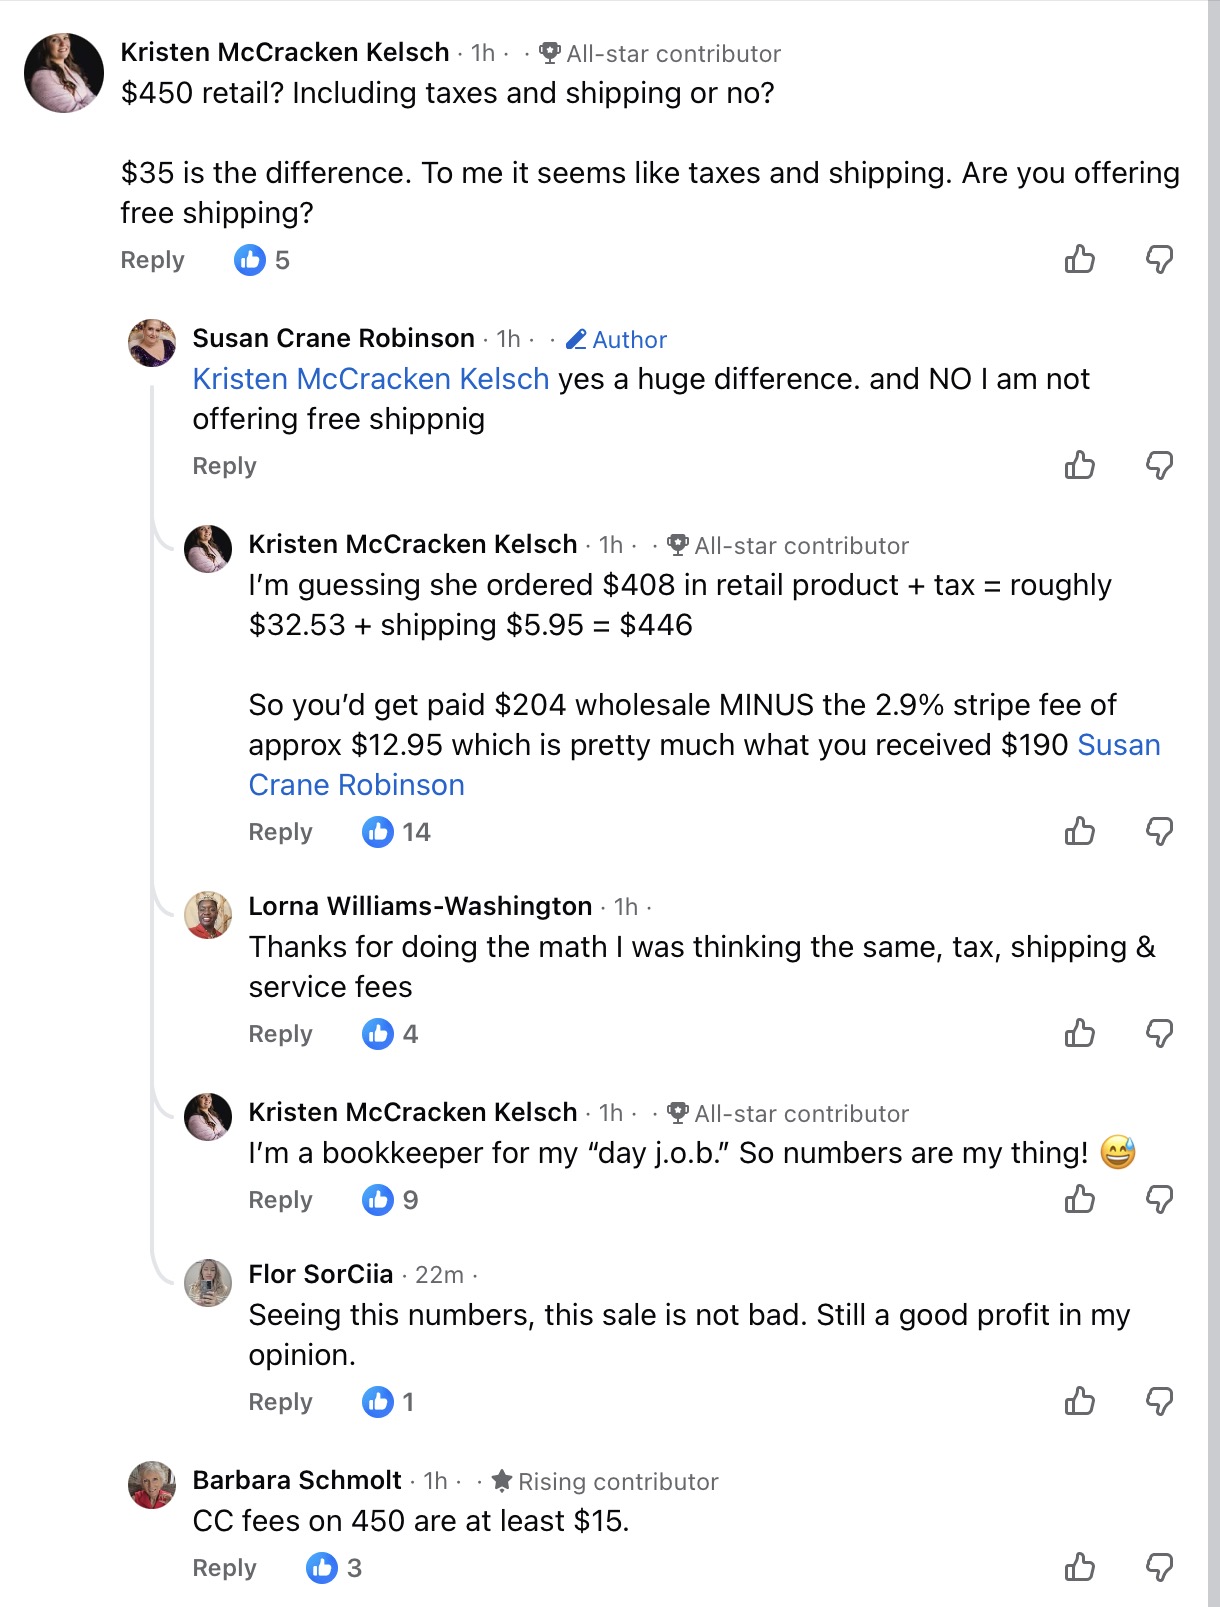The image size is (1220, 1607).
Task: Reply to Flor SorCiia's comment
Action: click(x=280, y=1402)
